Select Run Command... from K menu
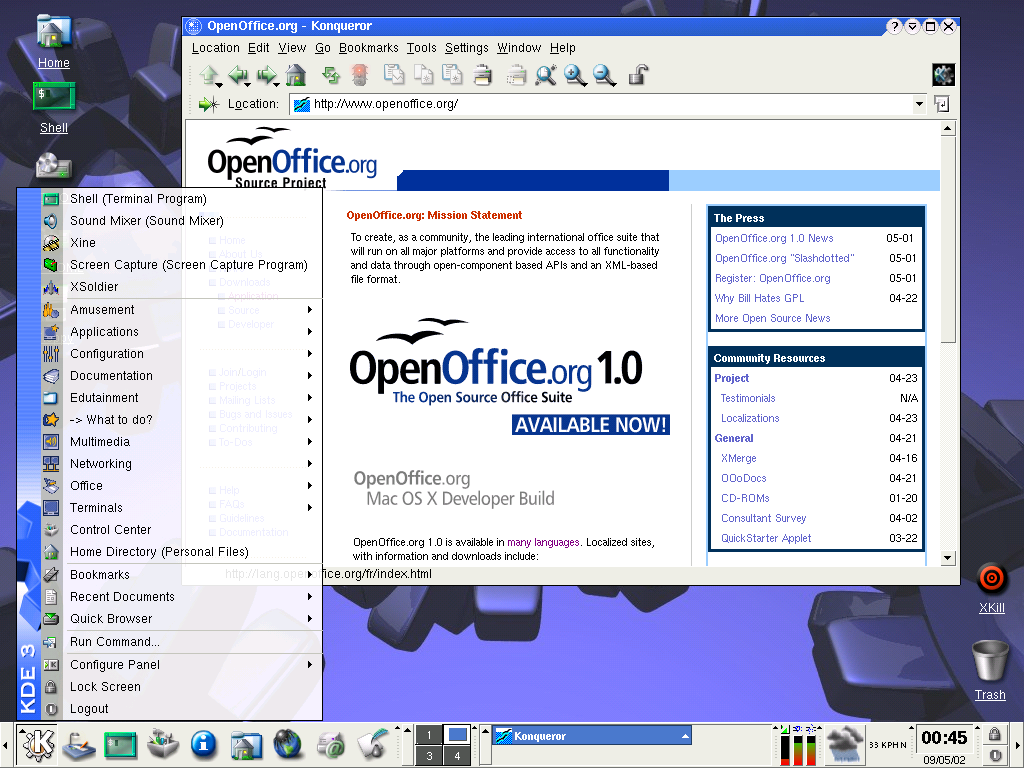1024x768 pixels. pyautogui.click(x=182, y=642)
